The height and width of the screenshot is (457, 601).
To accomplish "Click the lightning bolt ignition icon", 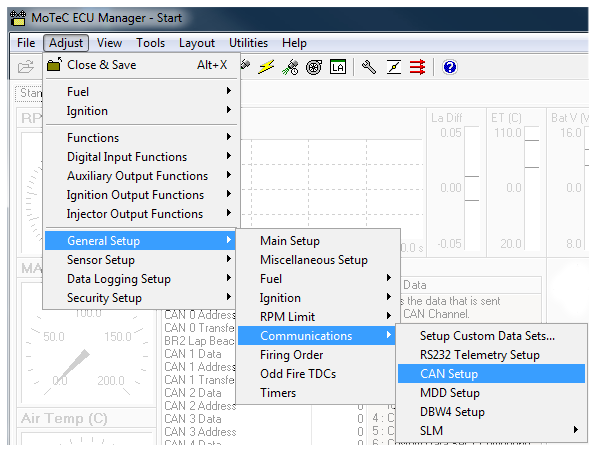I will [x=266, y=67].
